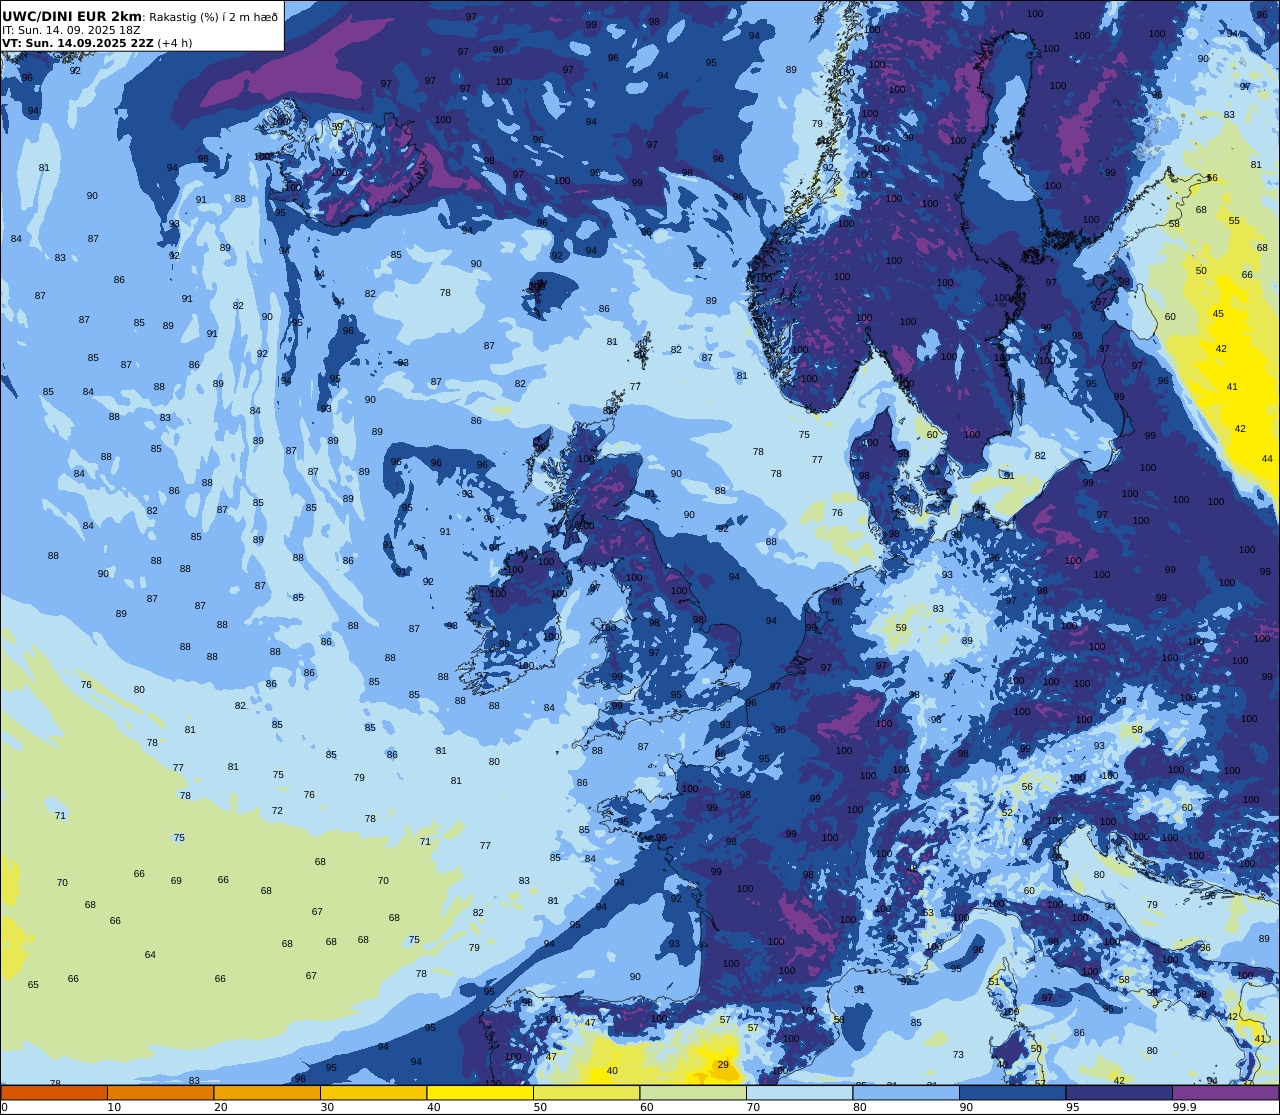Click the humidity value 64 in the southwest ocean
The width and height of the screenshot is (1280, 1115).
click(150, 955)
